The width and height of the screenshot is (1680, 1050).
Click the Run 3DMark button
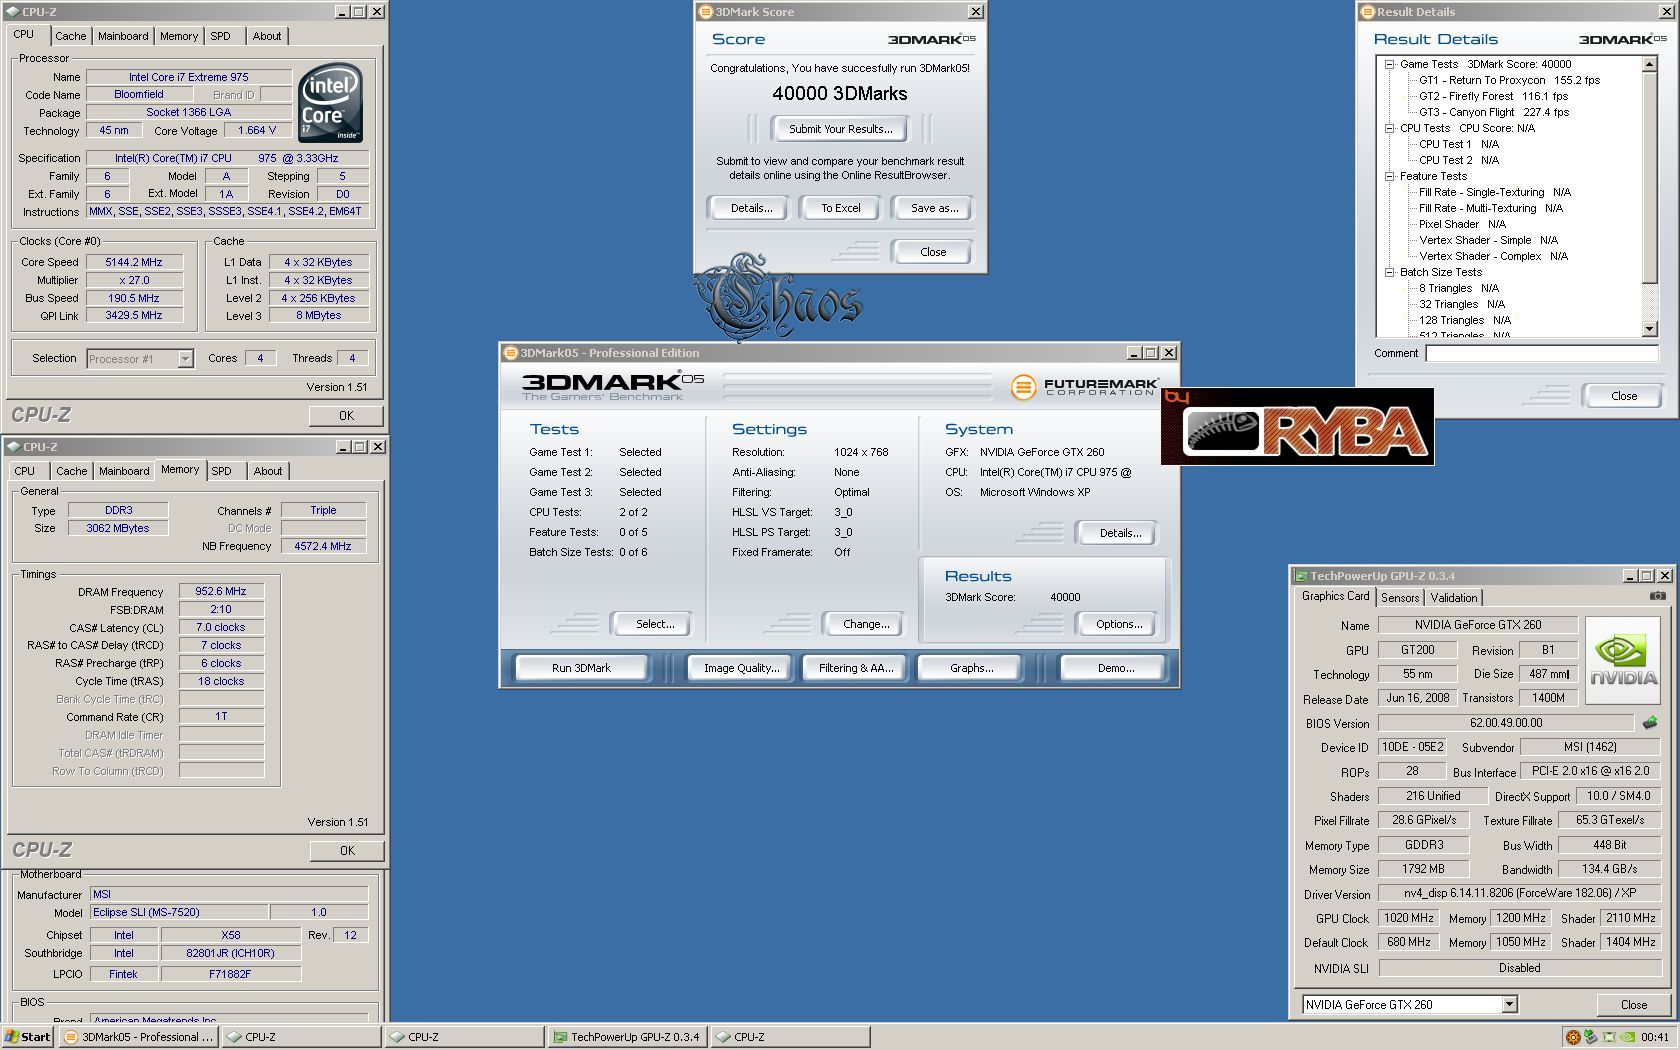coord(581,668)
